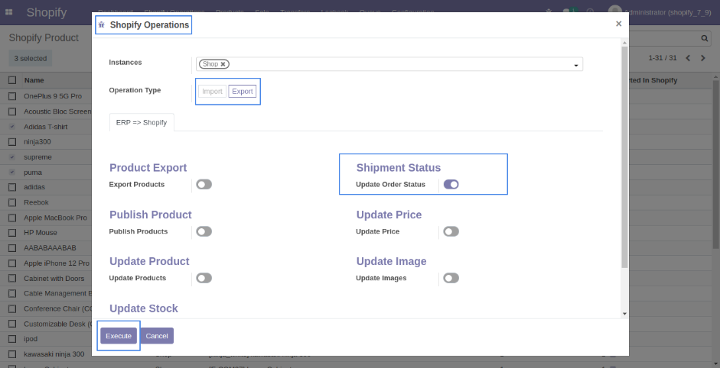Click the dialog's vertical scrollbar thumb
The image size is (720, 368).
pyautogui.click(x=624, y=156)
